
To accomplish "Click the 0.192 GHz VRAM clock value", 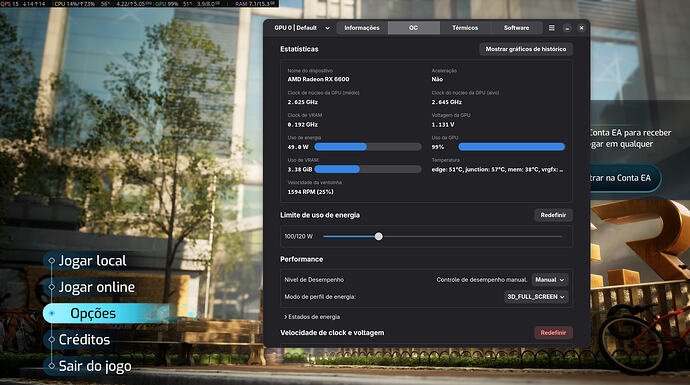I will [x=302, y=125].
